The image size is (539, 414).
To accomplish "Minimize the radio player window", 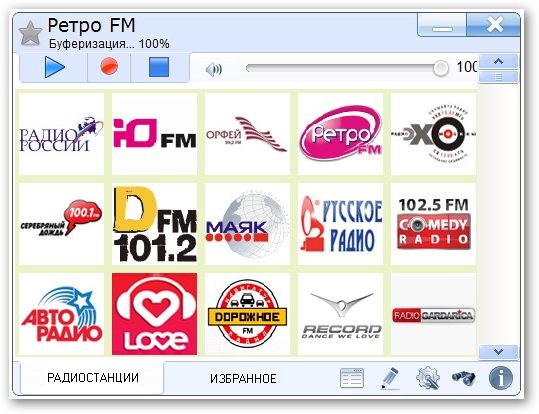I will click(442, 25).
